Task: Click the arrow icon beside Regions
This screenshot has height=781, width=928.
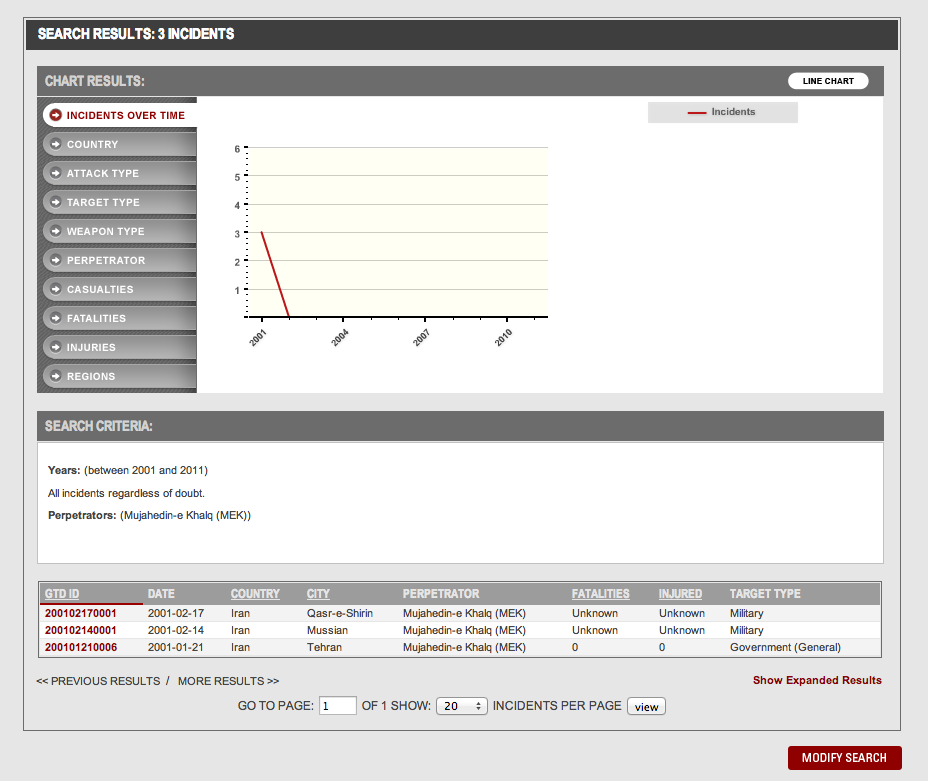Action: (x=56, y=377)
